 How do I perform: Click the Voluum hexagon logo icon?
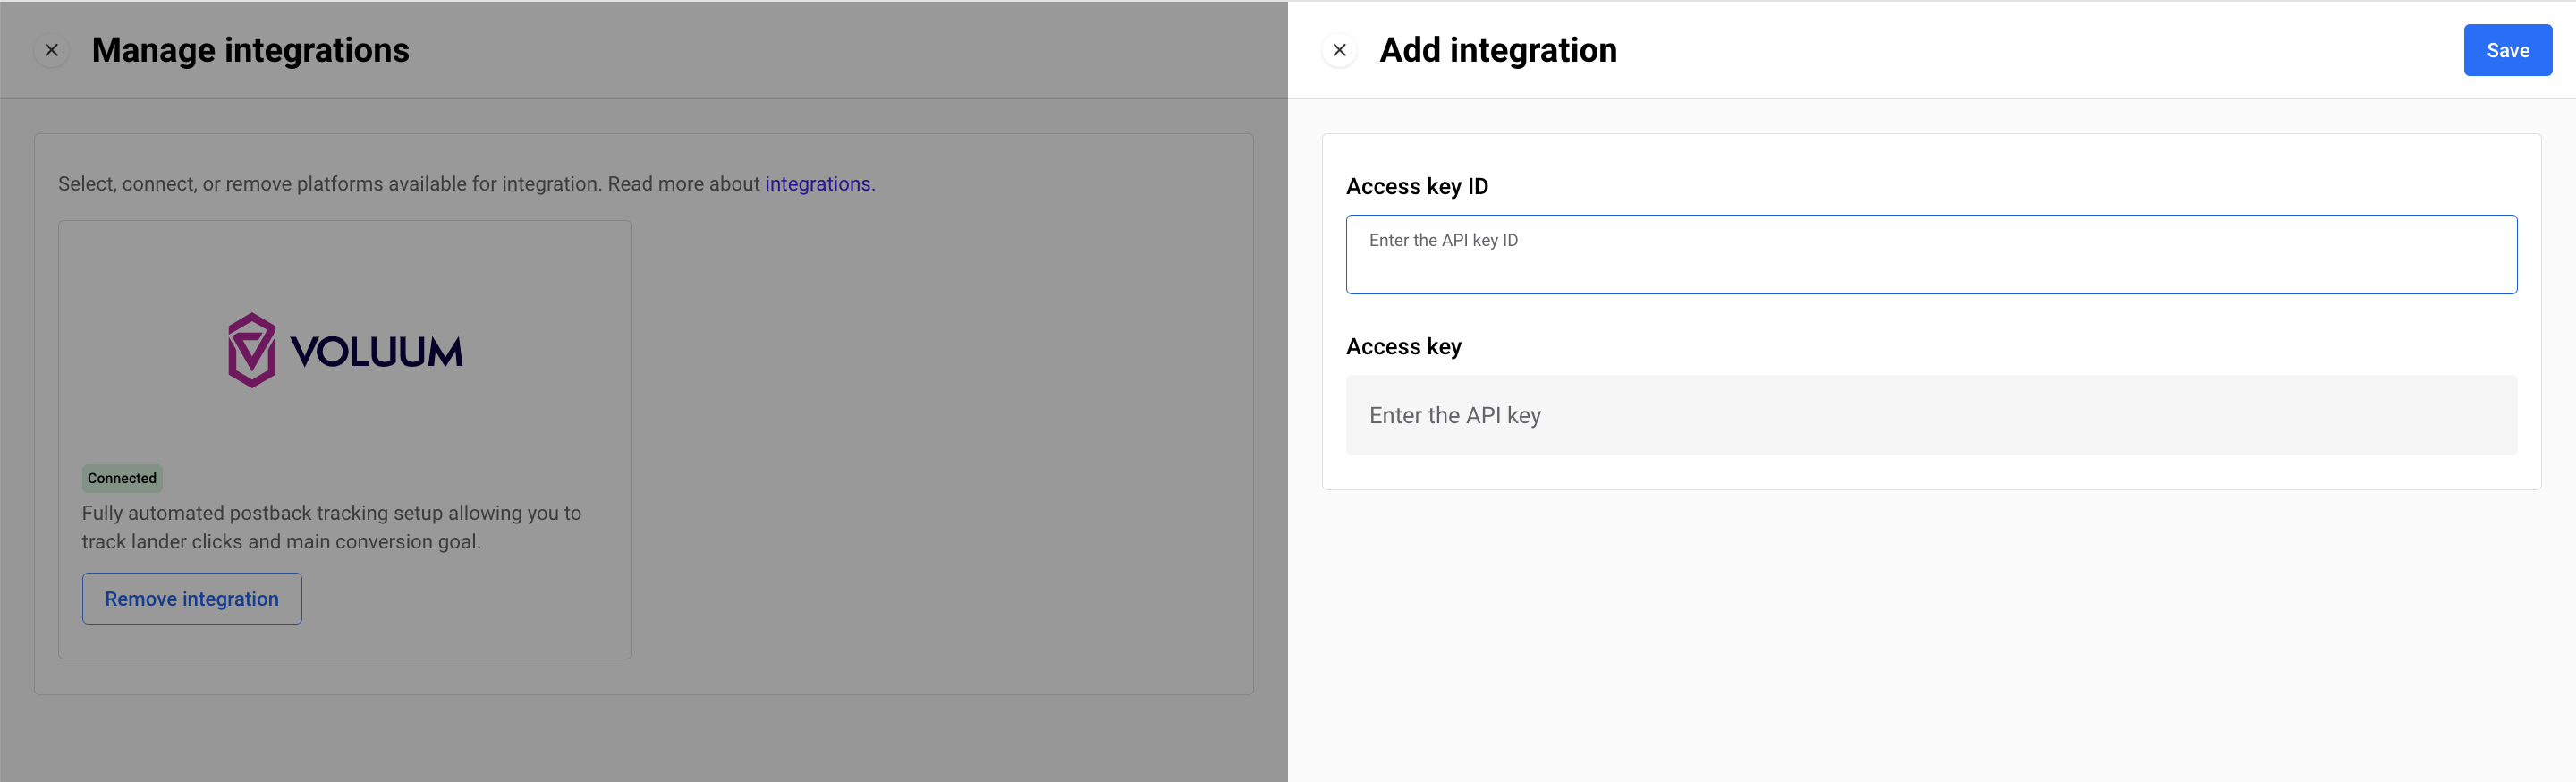(x=251, y=350)
